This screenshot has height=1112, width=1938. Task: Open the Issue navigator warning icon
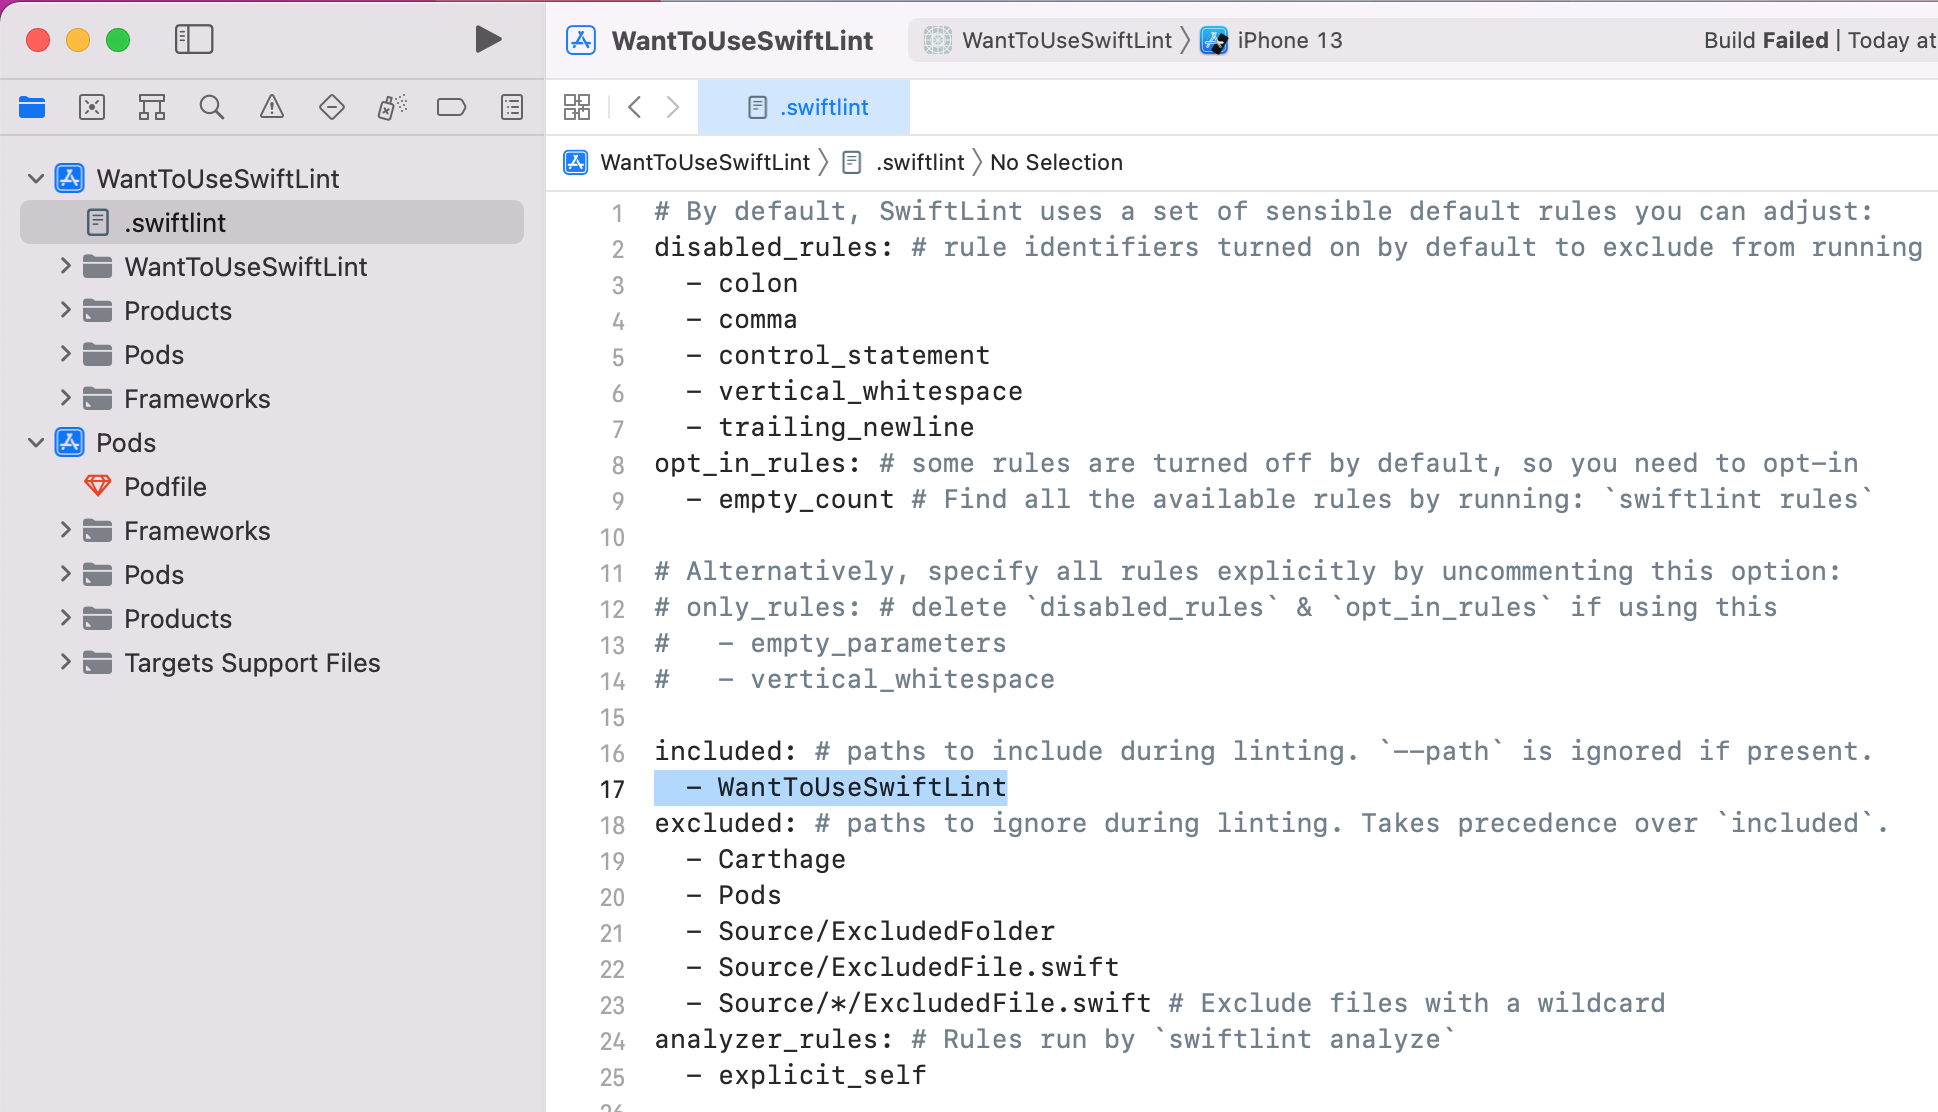[272, 107]
